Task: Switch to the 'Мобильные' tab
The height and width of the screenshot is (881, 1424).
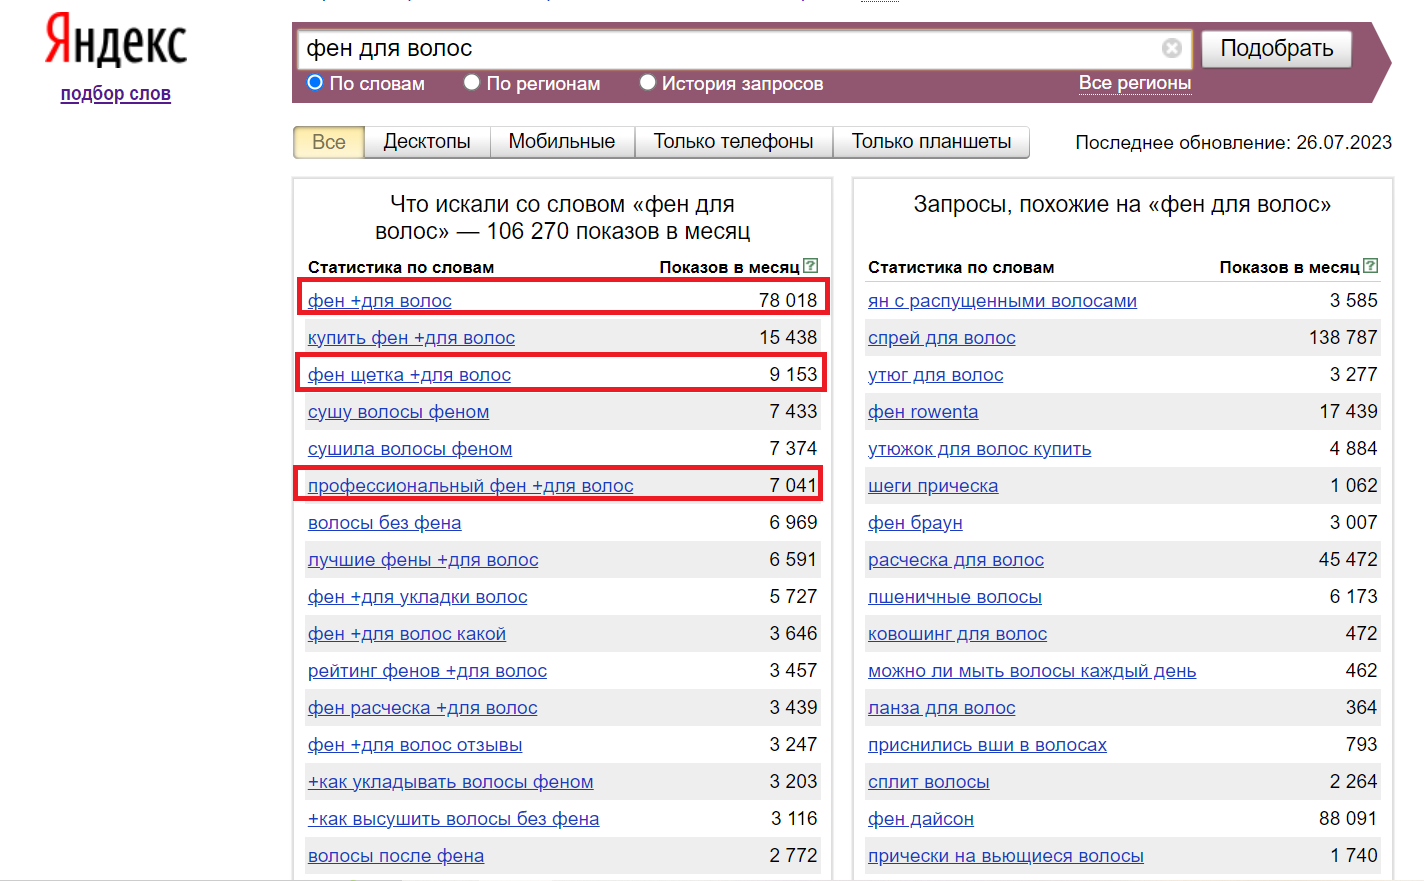Action: click(562, 142)
